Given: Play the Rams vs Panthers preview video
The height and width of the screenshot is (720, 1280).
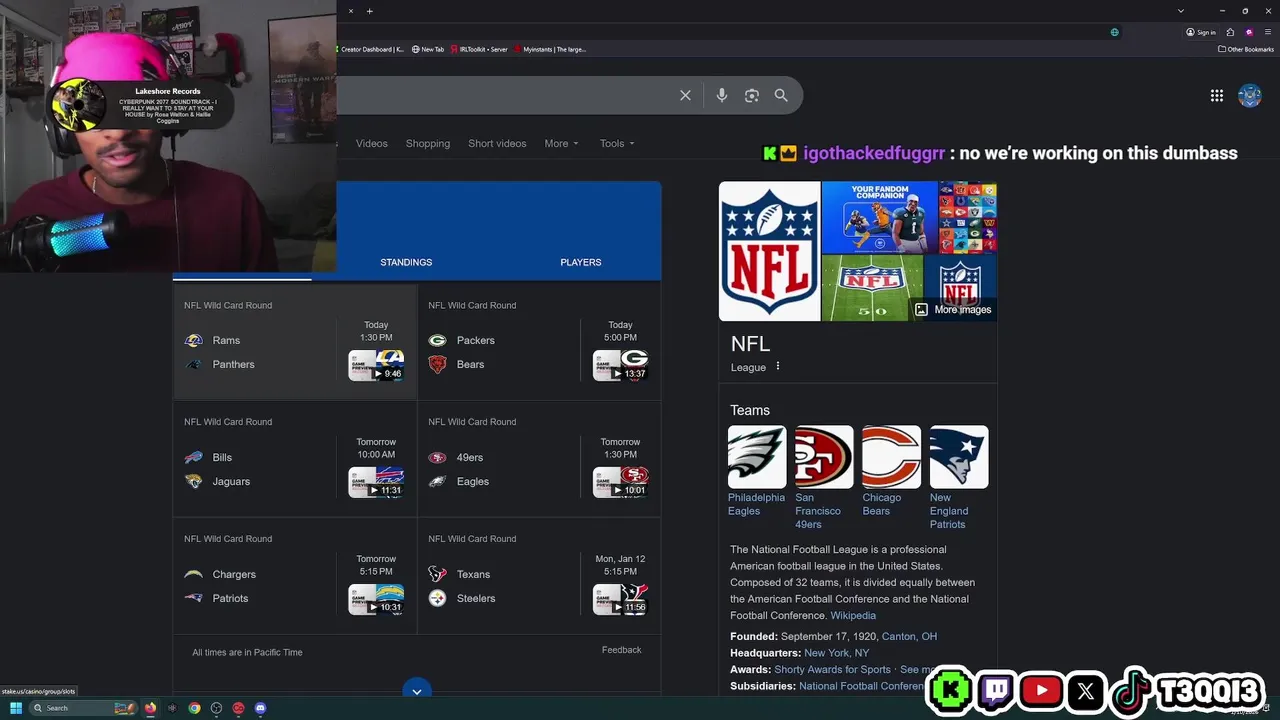Looking at the screenshot, I should (376, 365).
